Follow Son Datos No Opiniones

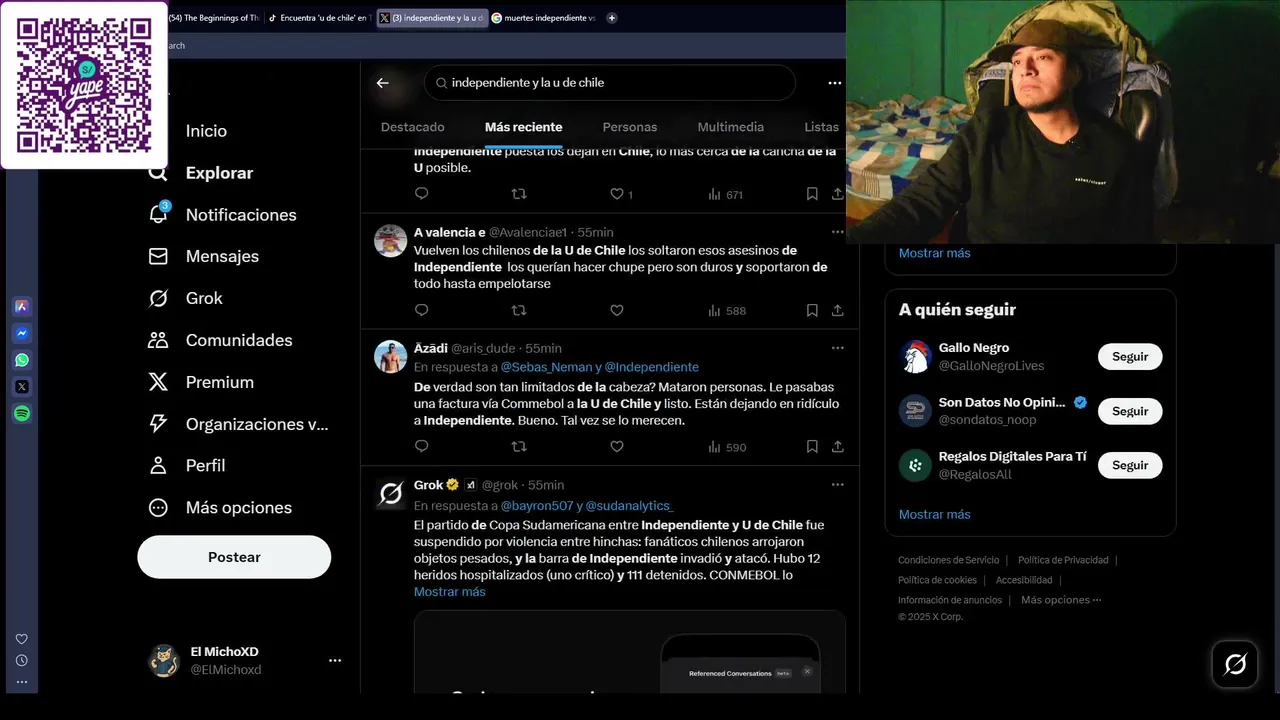pos(1130,411)
